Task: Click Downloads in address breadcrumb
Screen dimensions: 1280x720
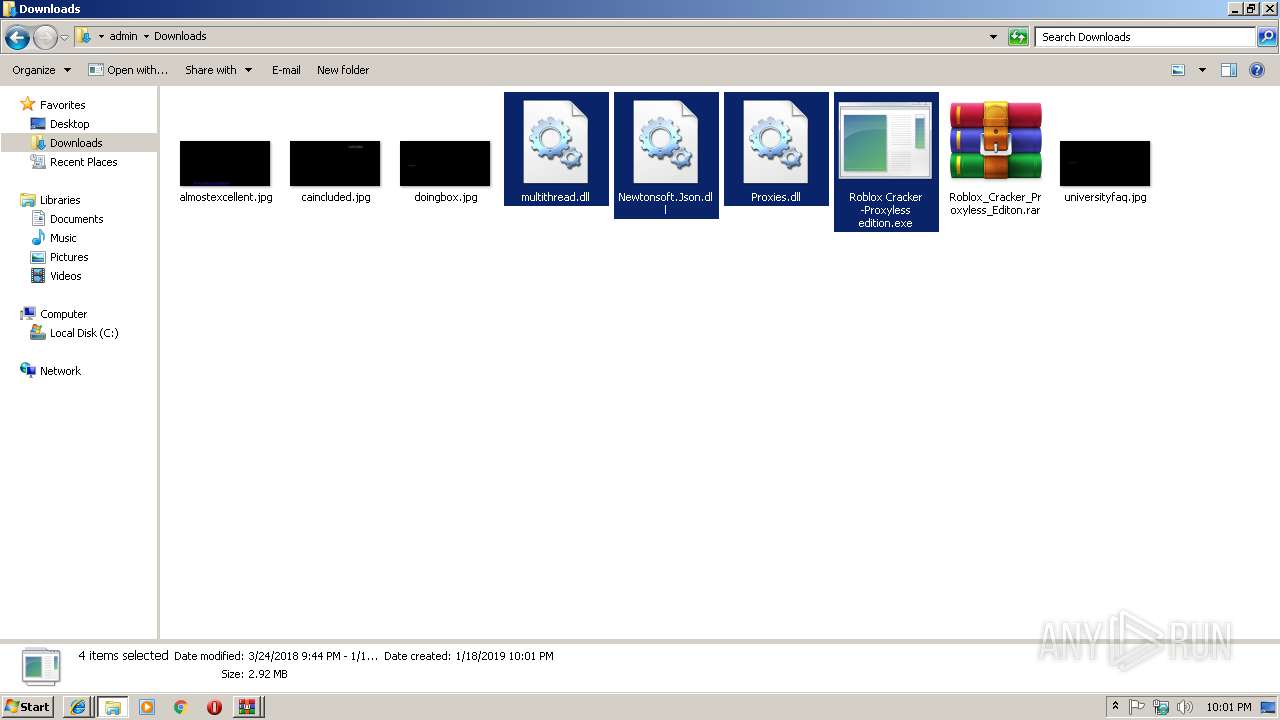Action: (x=180, y=36)
